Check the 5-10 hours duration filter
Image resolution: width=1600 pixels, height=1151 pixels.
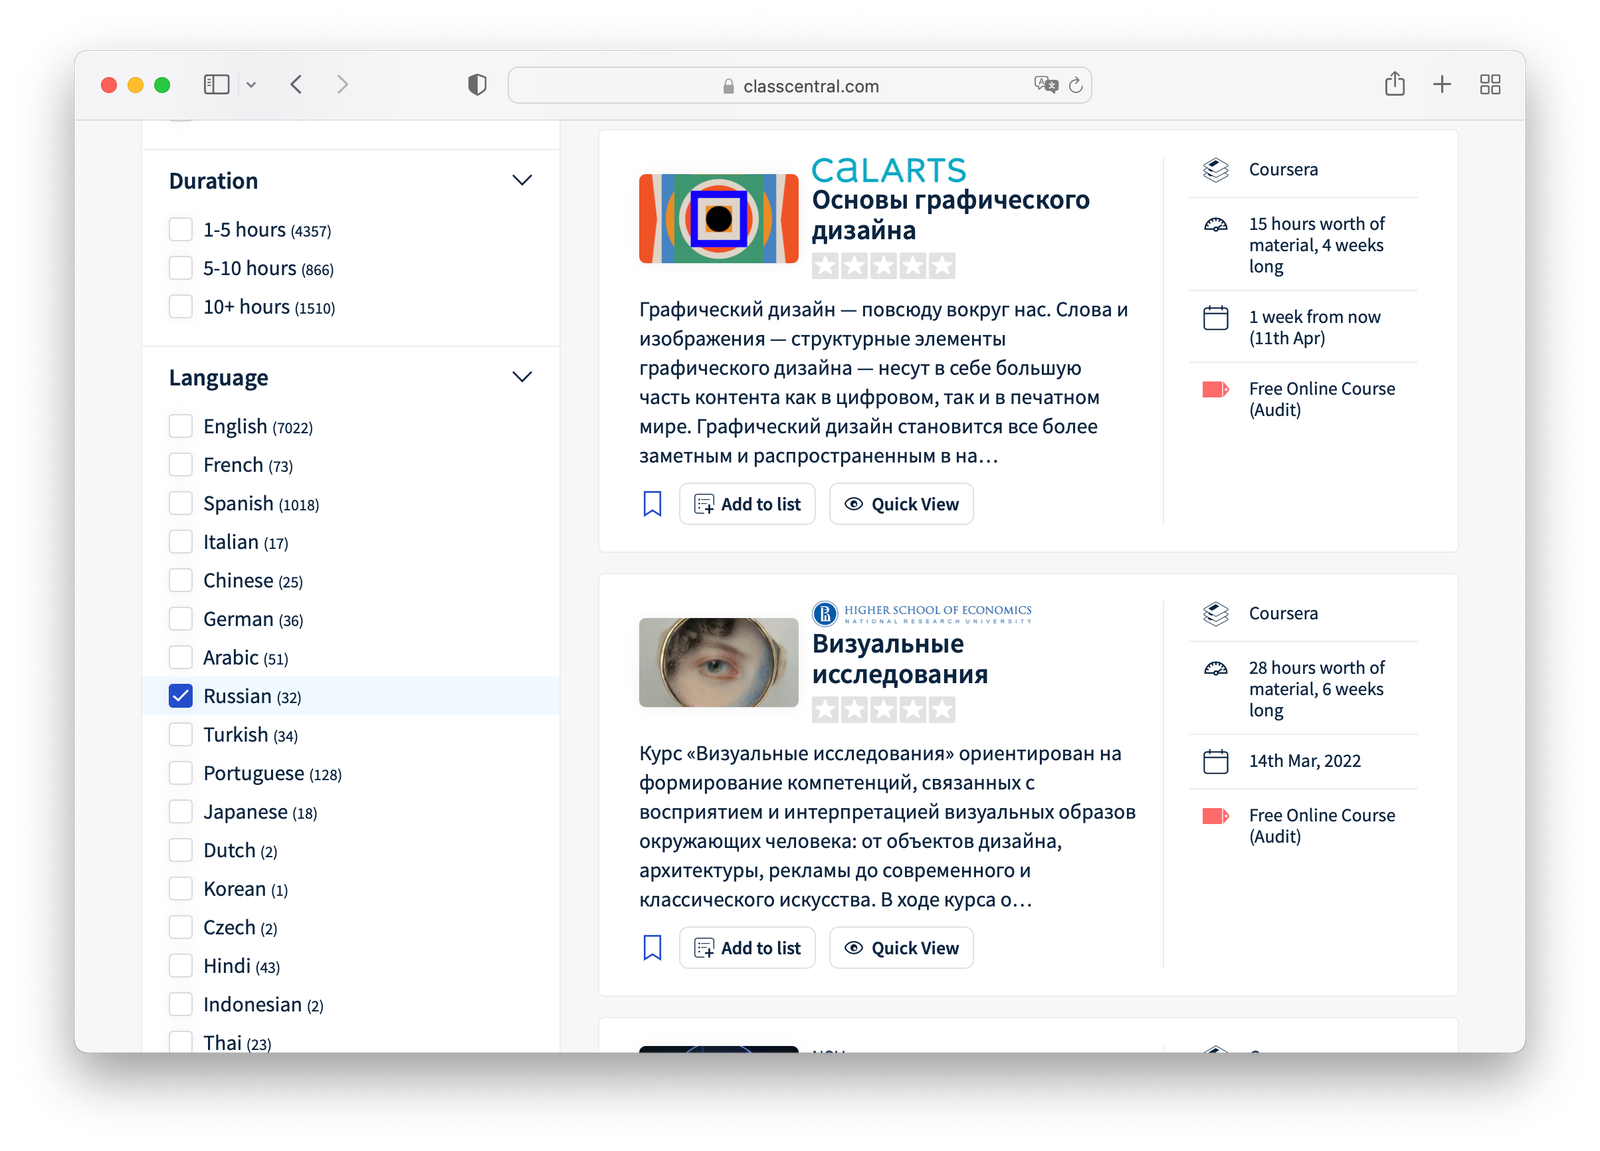pyautogui.click(x=181, y=268)
